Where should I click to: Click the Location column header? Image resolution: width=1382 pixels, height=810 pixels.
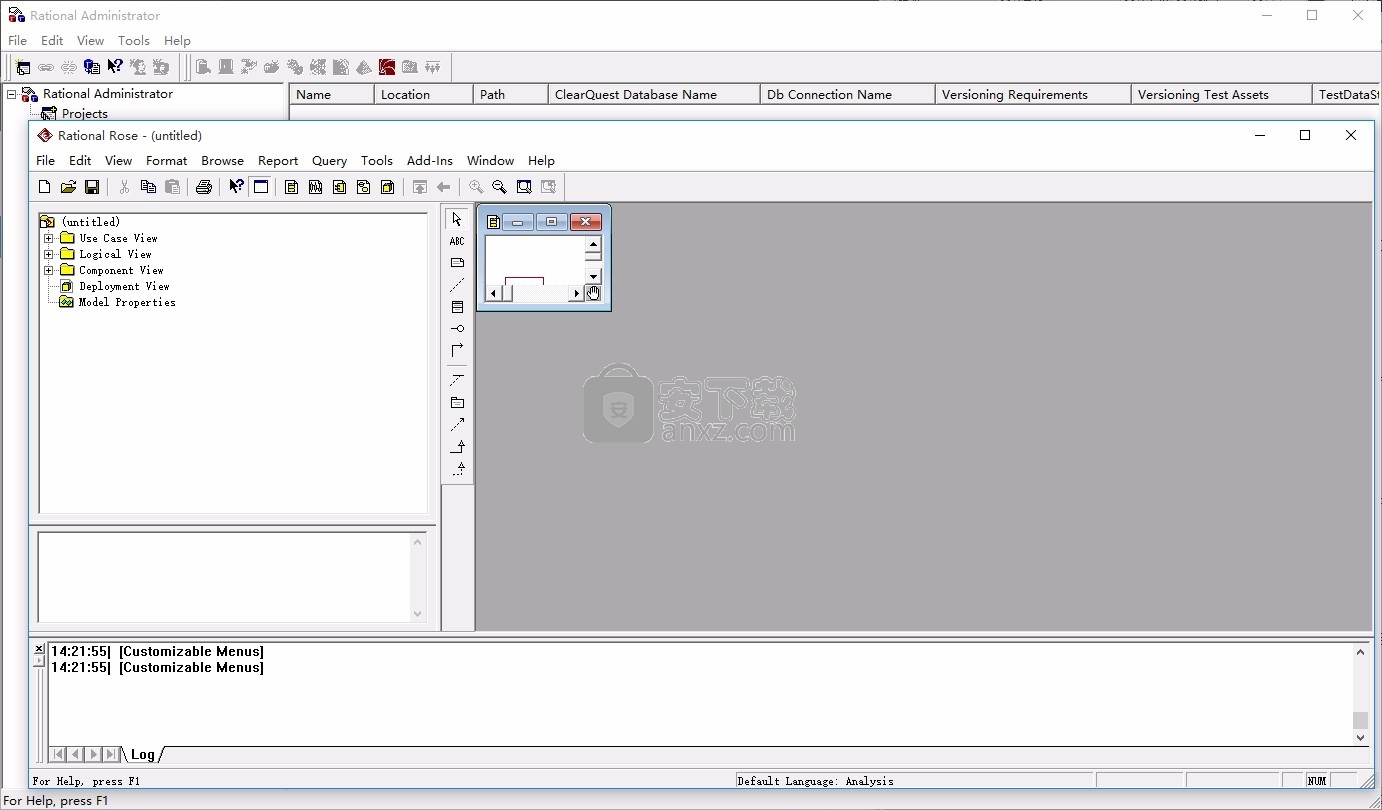[x=423, y=94]
